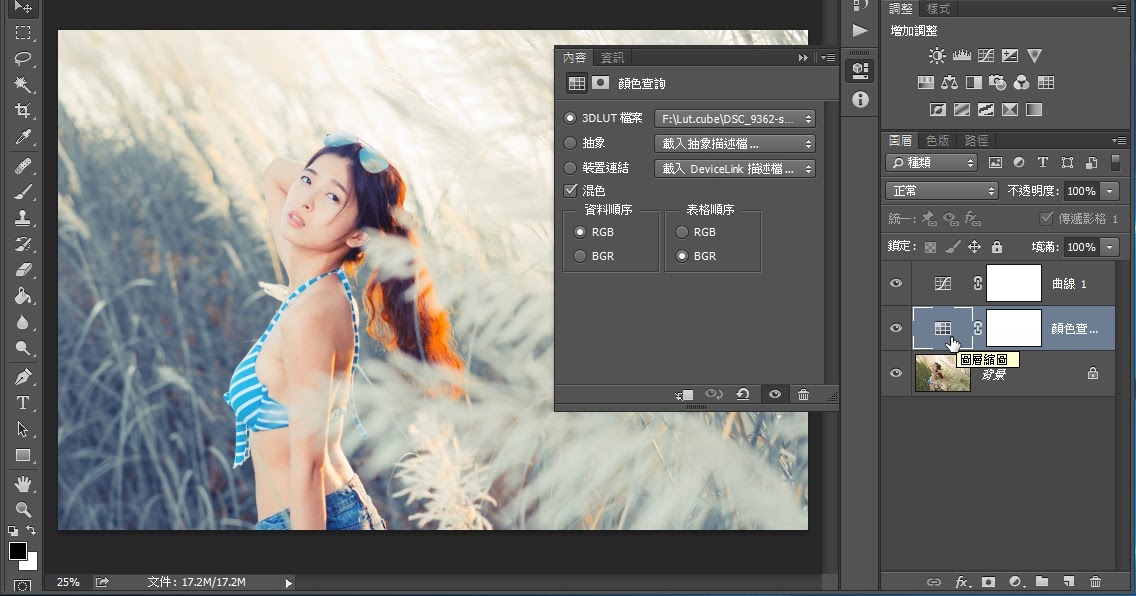
Task: Add a Color Balance adjustment
Action: point(950,83)
